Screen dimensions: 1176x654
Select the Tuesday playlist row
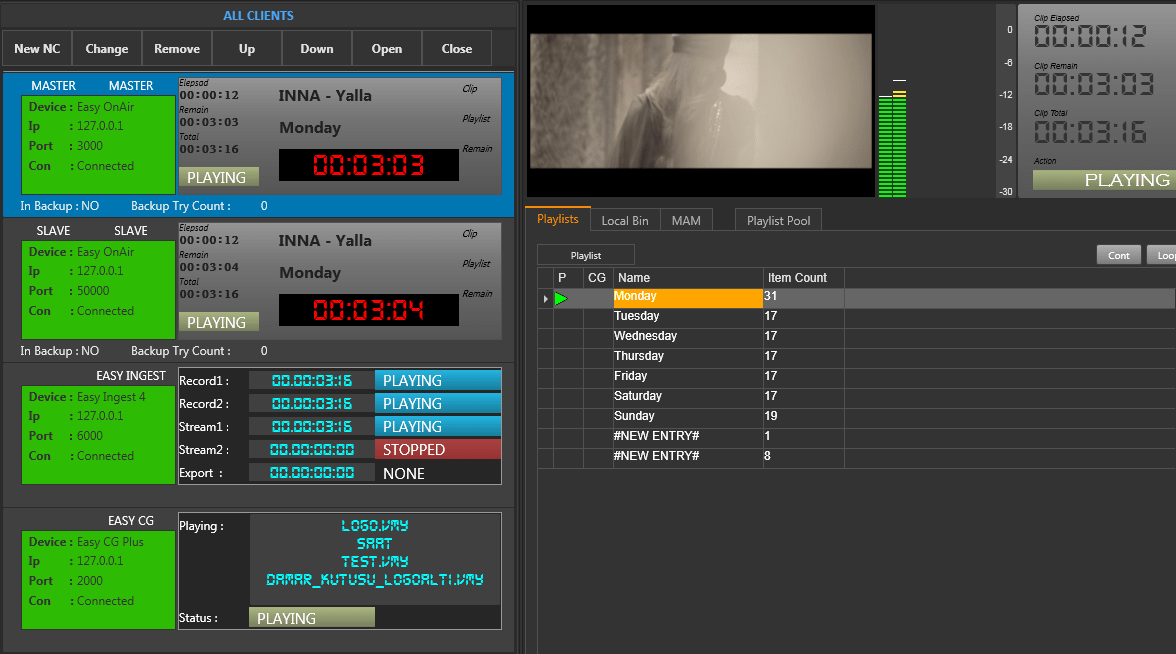[x=687, y=317]
